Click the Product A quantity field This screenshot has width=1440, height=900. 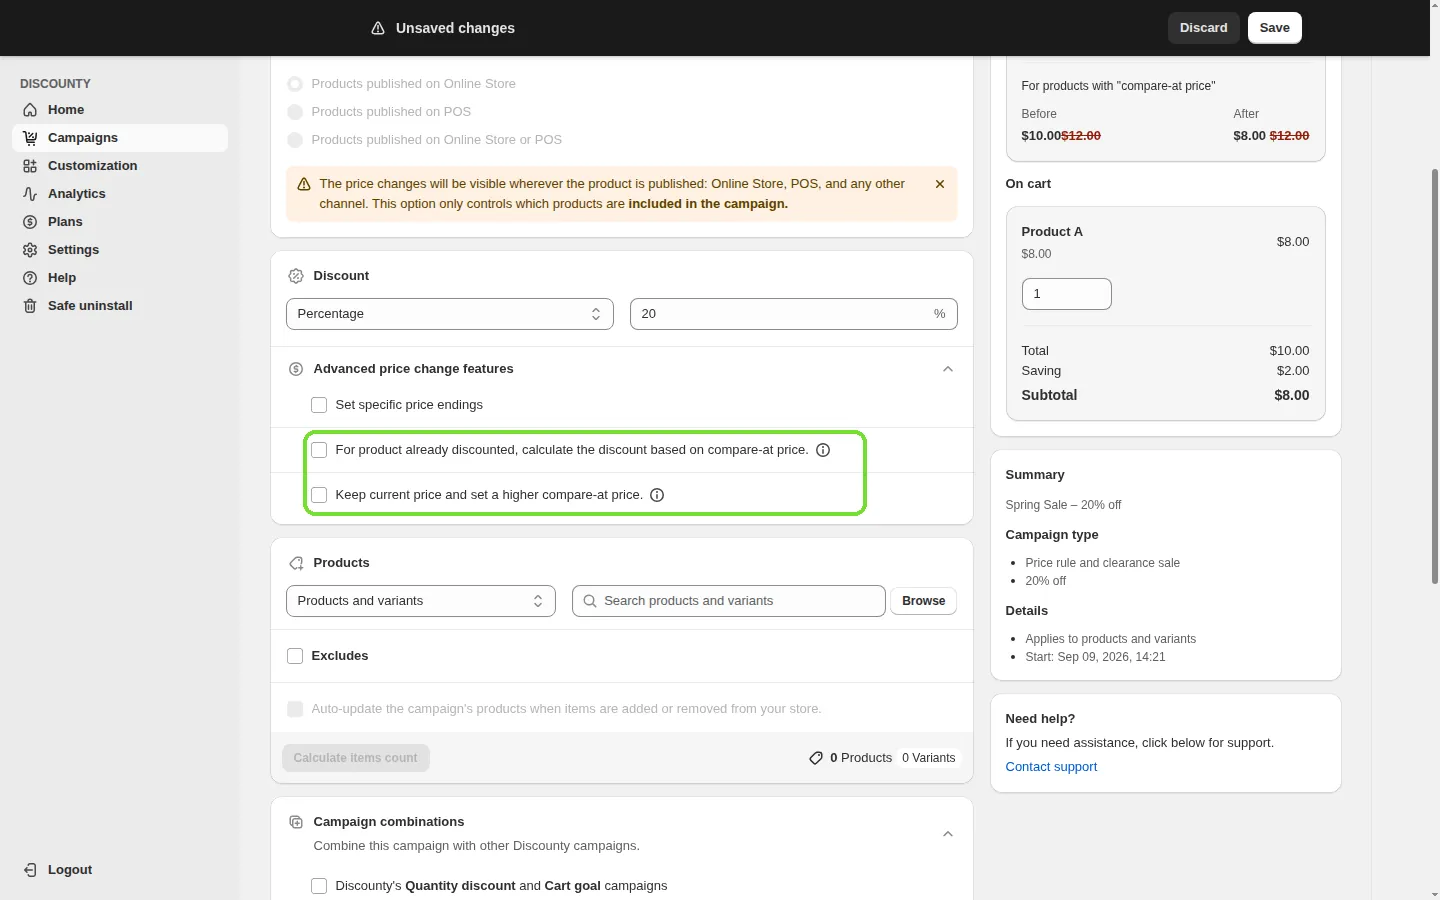(x=1067, y=294)
